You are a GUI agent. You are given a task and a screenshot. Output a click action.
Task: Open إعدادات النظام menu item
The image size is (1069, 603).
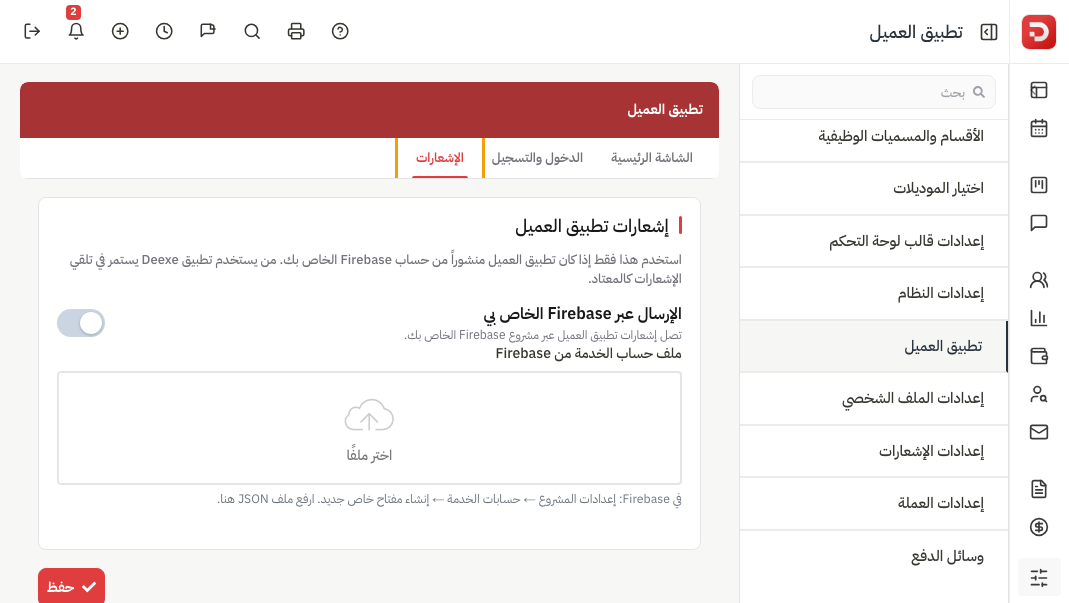point(874,293)
